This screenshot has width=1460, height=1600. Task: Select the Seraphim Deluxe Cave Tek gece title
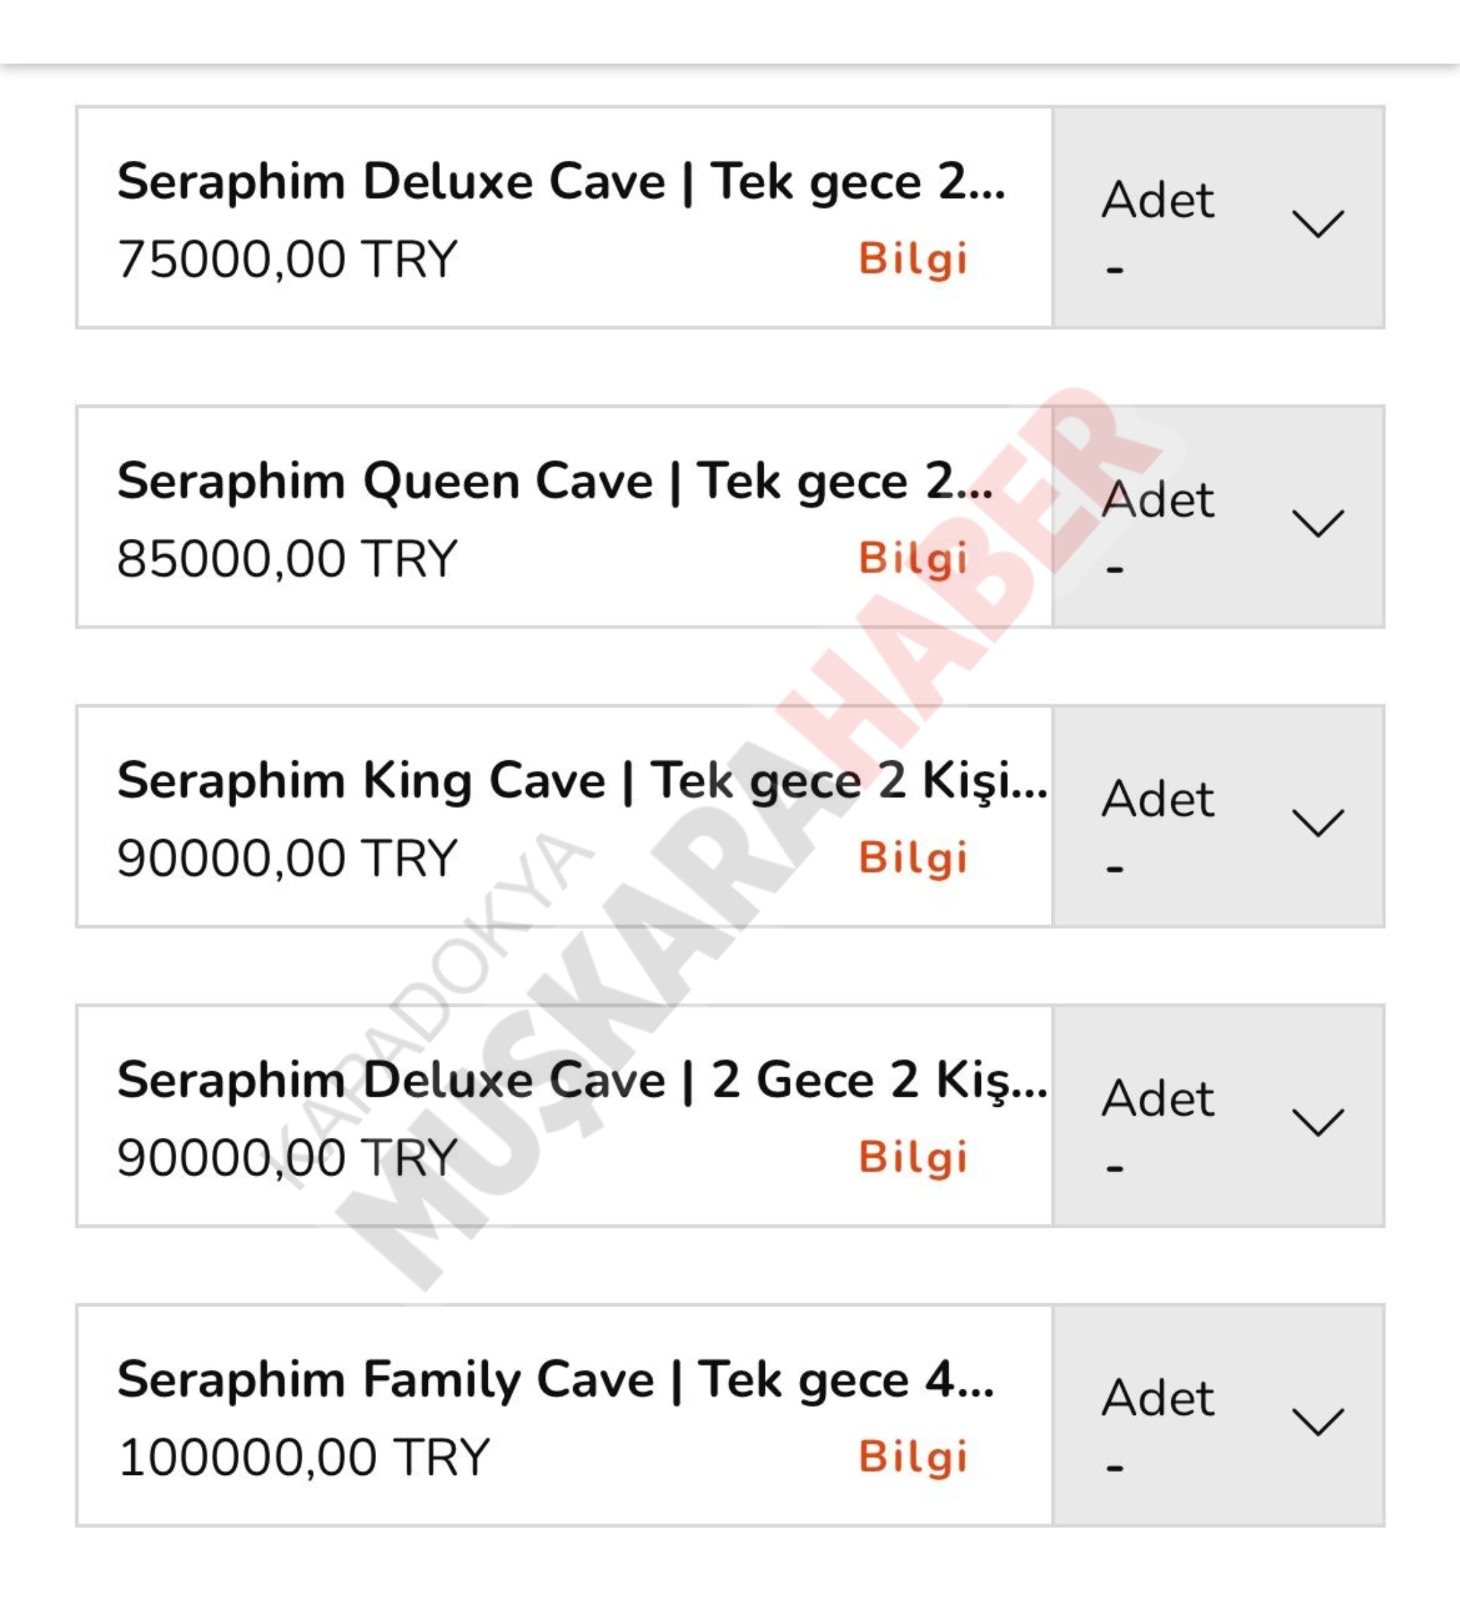point(560,182)
